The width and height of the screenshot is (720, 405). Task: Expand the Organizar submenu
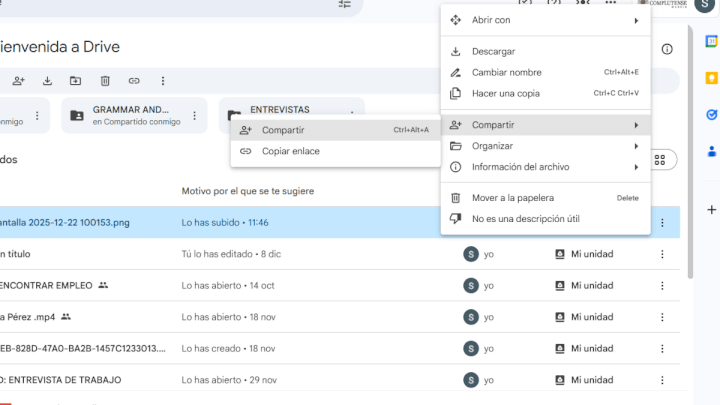coord(546,146)
